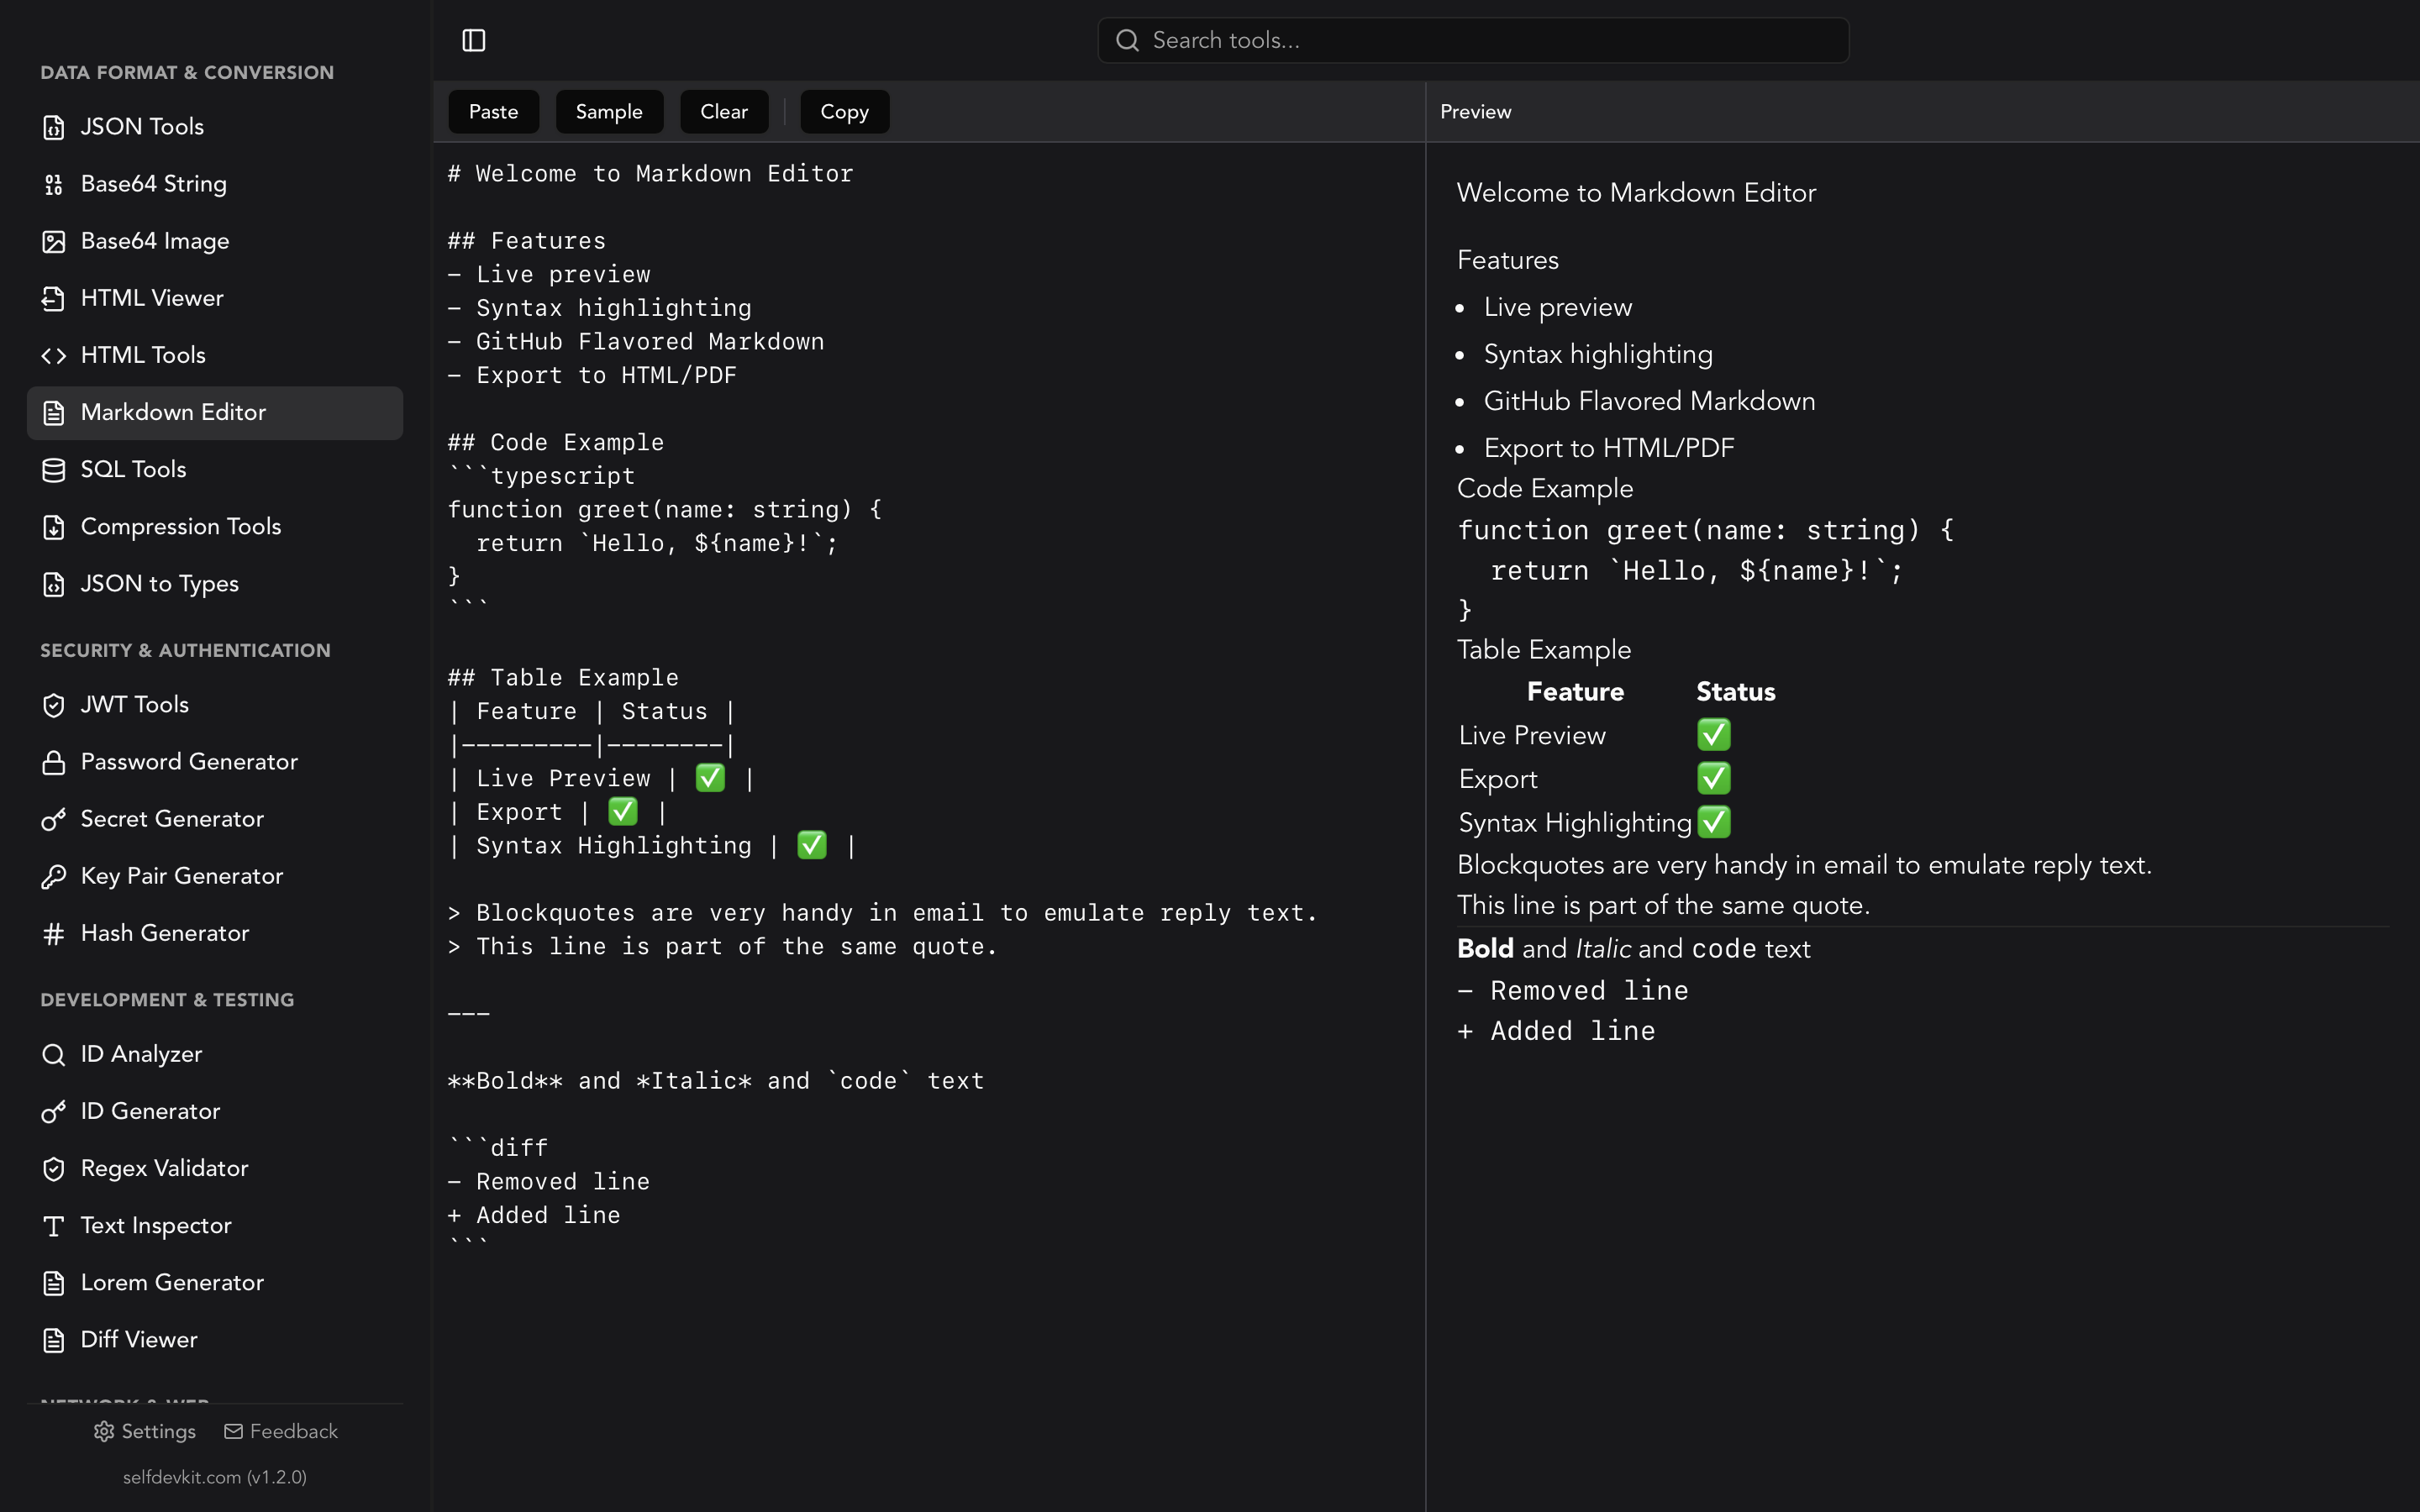Click inside the markdown editor text area

click(x=928, y=826)
